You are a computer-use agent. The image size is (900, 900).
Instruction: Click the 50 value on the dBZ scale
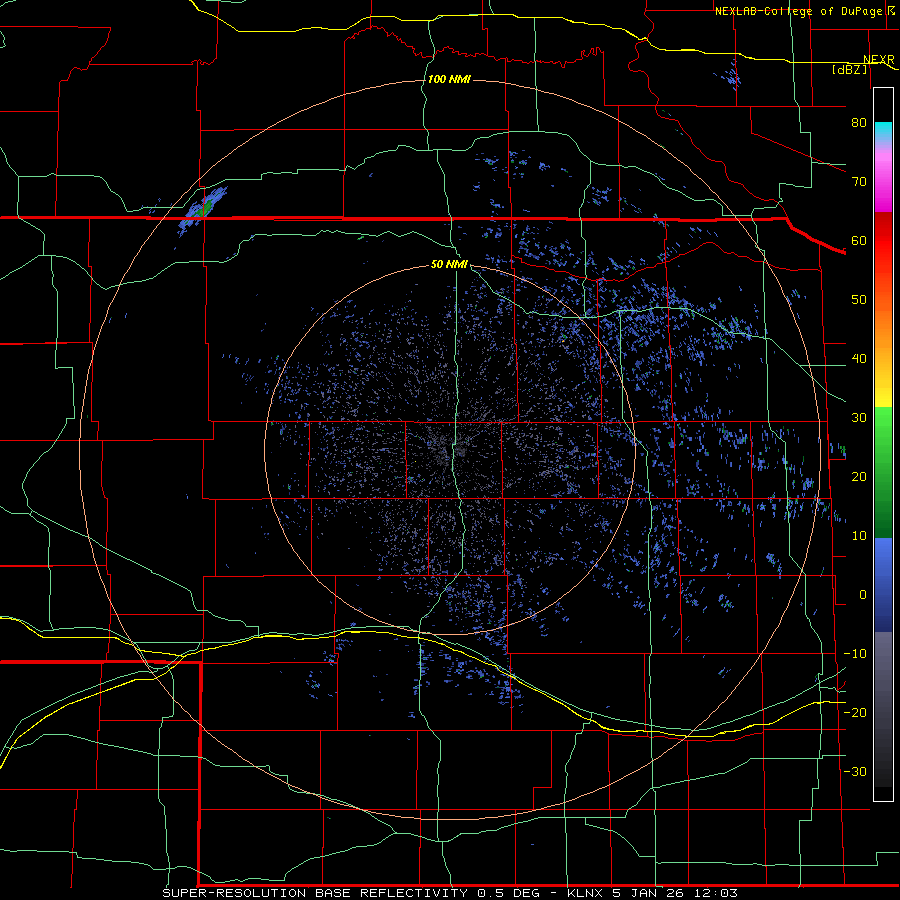click(x=859, y=300)
